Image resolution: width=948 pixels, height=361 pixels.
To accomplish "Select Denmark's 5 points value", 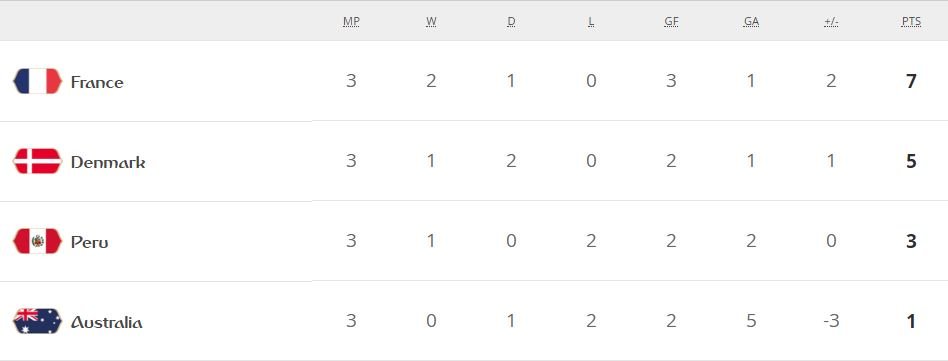I will 911,161.
